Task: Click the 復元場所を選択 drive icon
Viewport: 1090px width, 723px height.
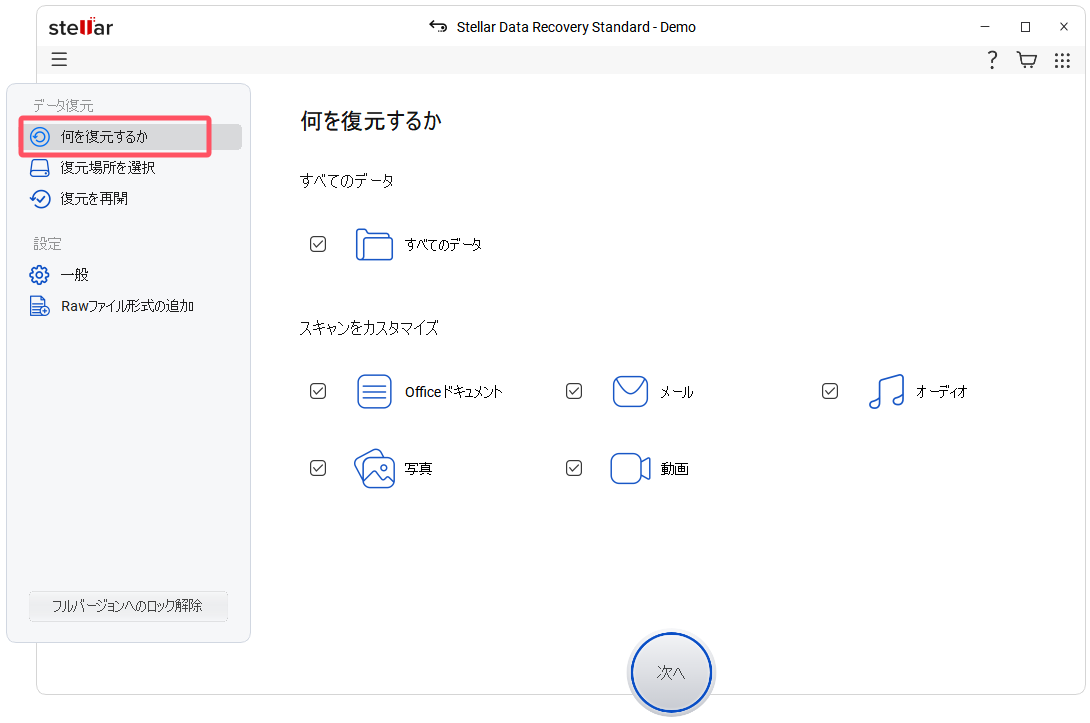Action: [x=40, y=167]
